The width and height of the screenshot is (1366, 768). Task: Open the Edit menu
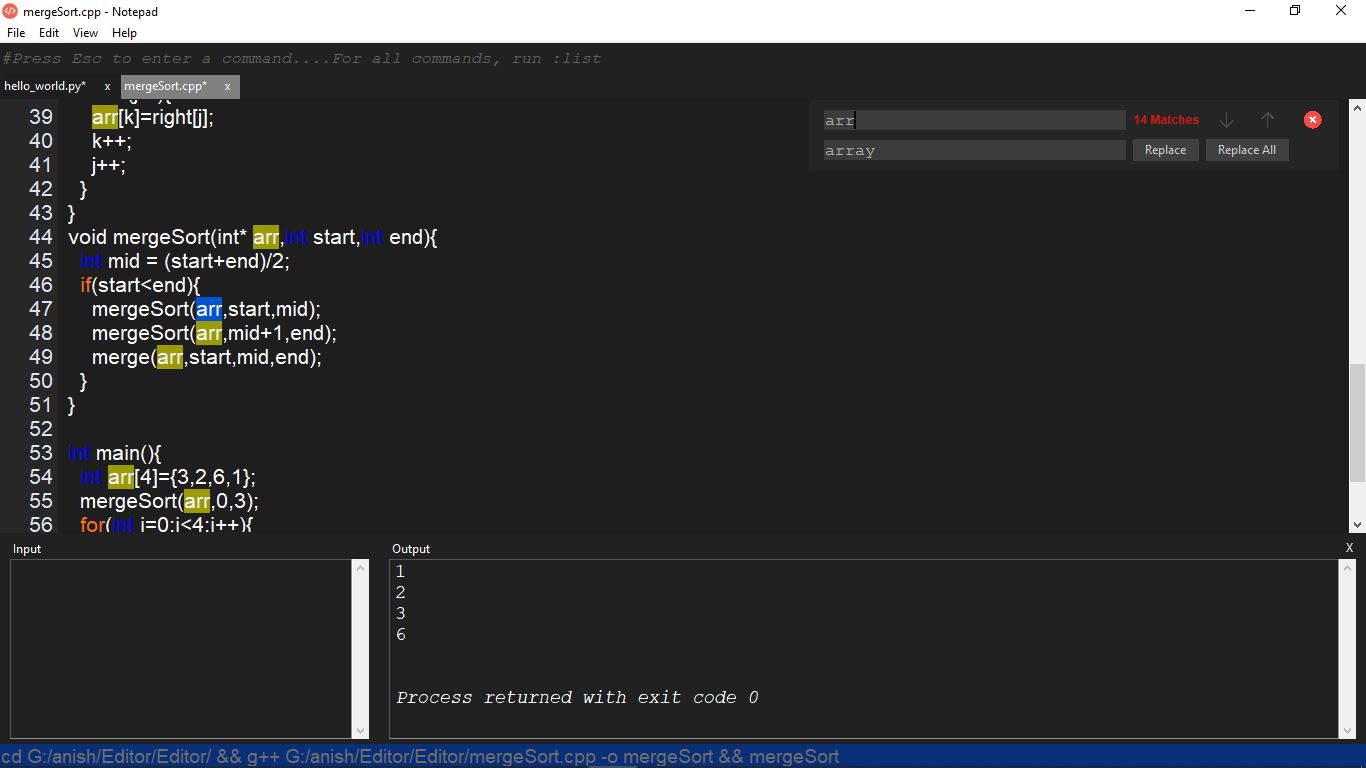click(x=48, y=32)
